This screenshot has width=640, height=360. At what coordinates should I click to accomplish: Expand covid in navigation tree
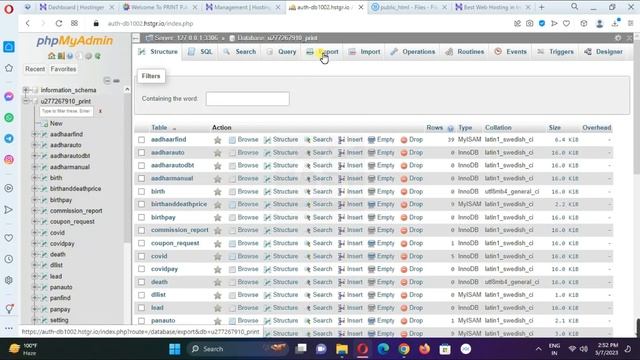pyautogui.click(x=35, y=232)
